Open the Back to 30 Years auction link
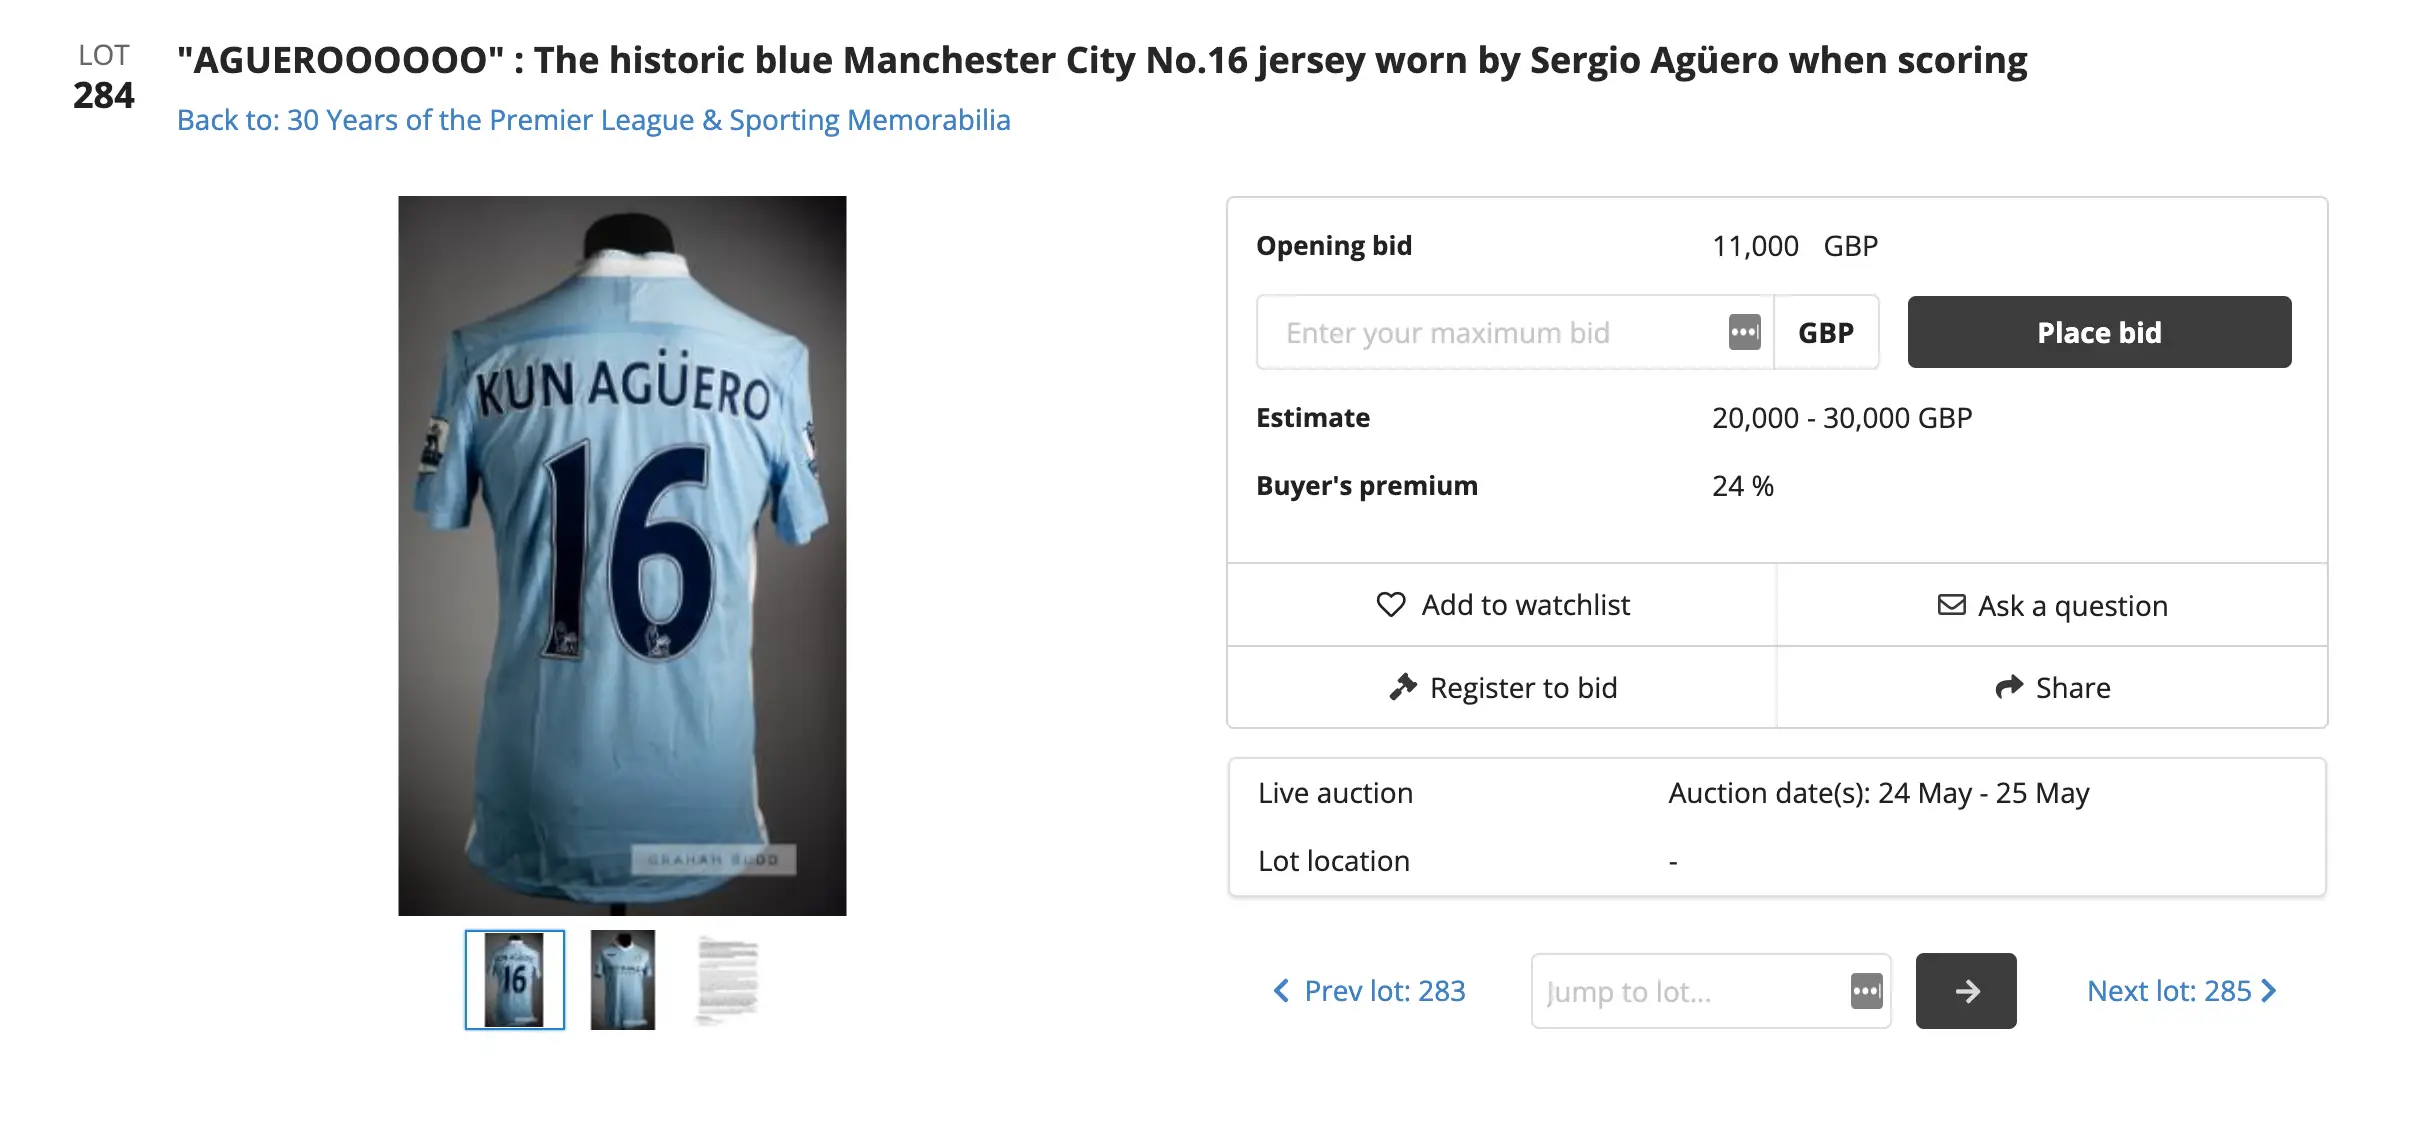This screenshot has width=2432, height=1124. coord(593,120)
